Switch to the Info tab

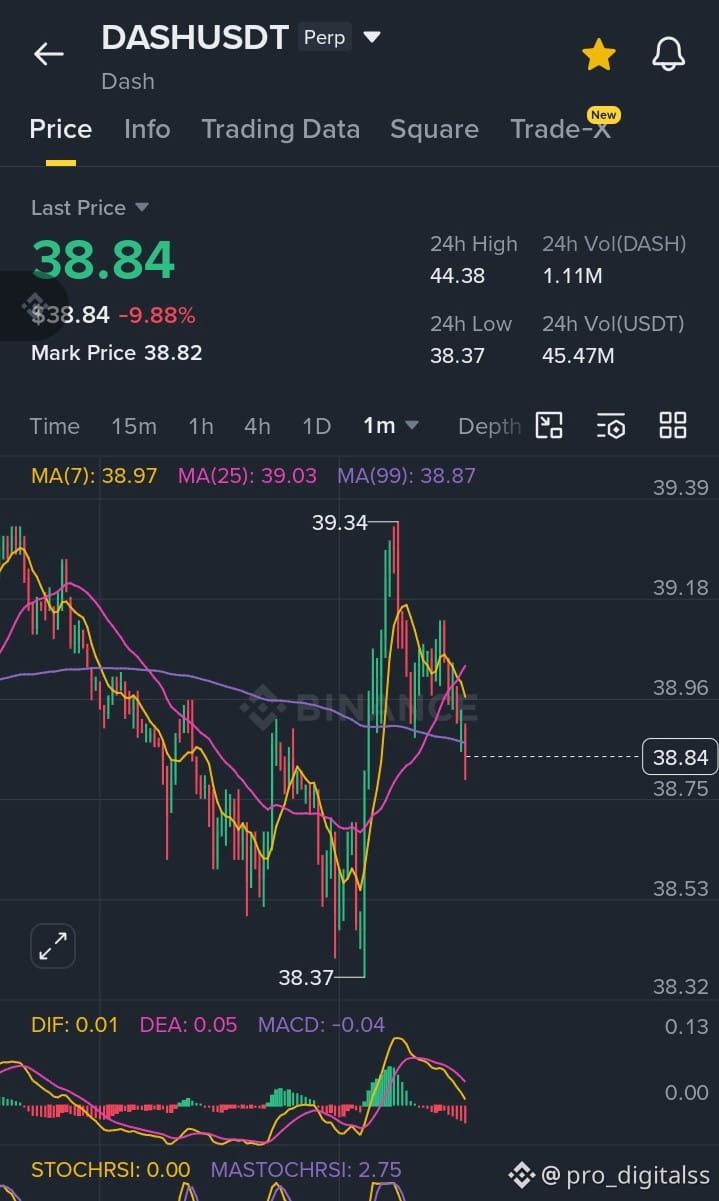click(147, 129)
